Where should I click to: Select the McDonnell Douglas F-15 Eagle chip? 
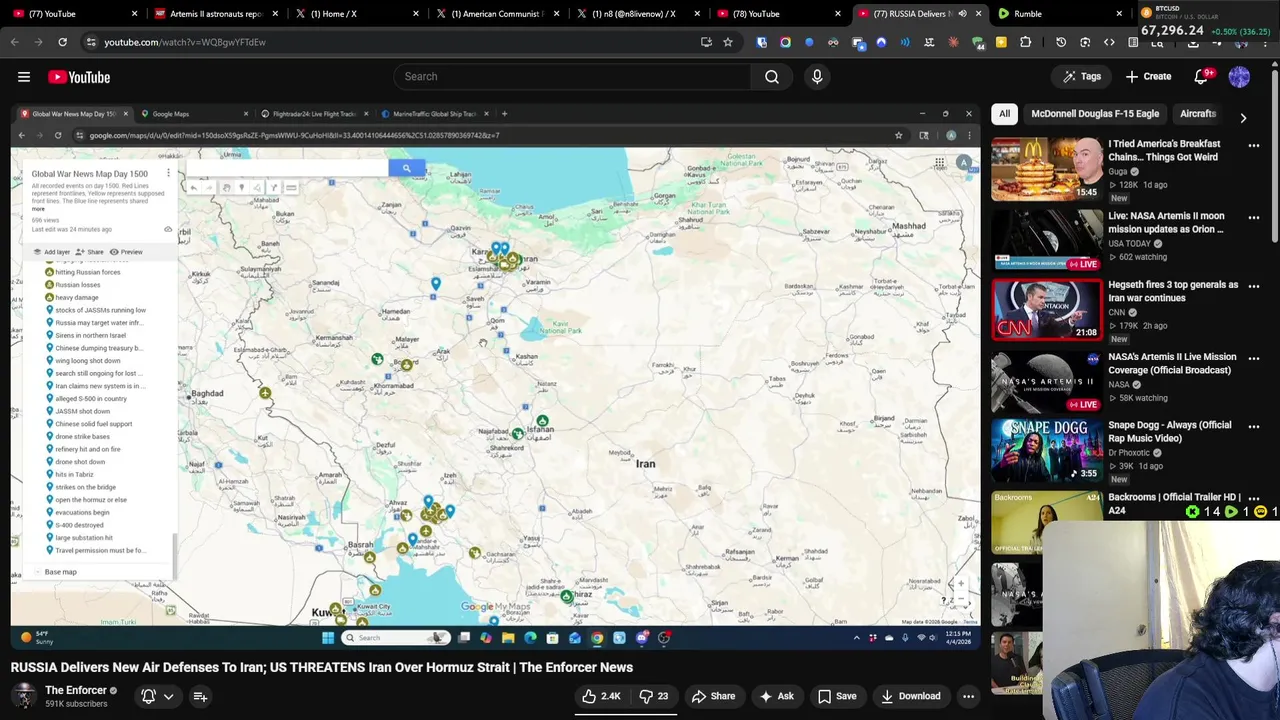(x=1095, y=114)
